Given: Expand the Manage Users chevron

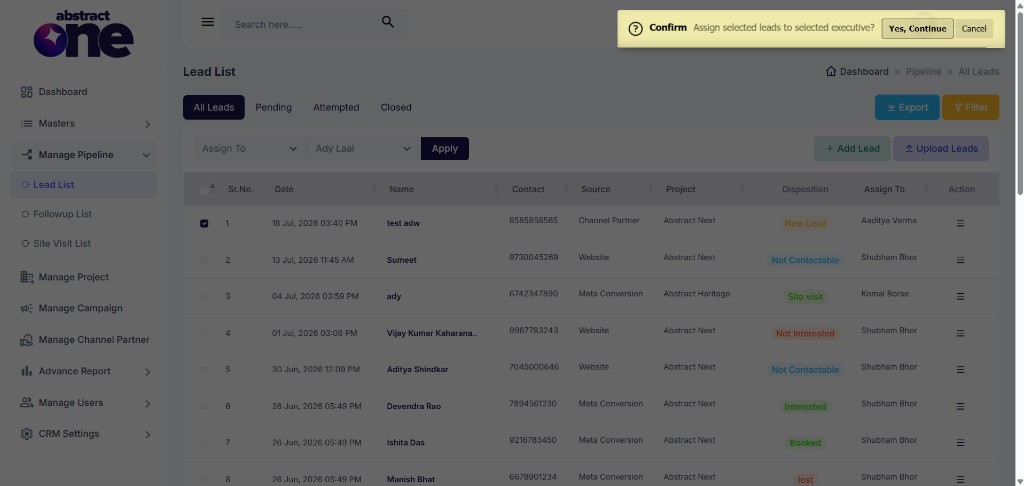Looking at the screenshot, I should click(148, 403).
